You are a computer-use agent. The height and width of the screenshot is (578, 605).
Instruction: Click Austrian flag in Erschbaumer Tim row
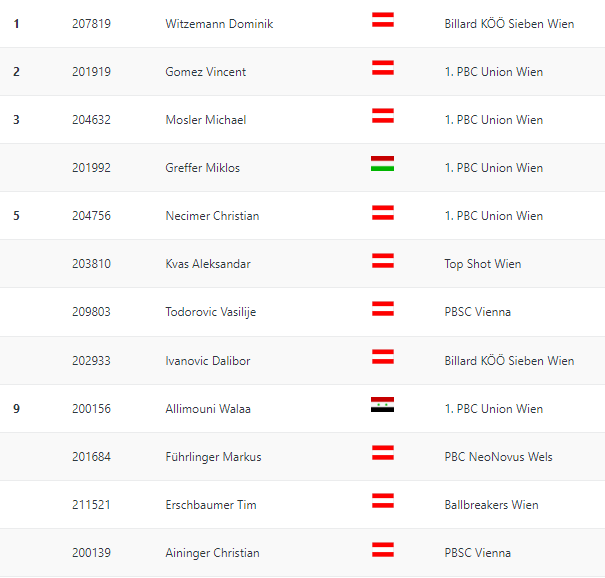(383, 501)
